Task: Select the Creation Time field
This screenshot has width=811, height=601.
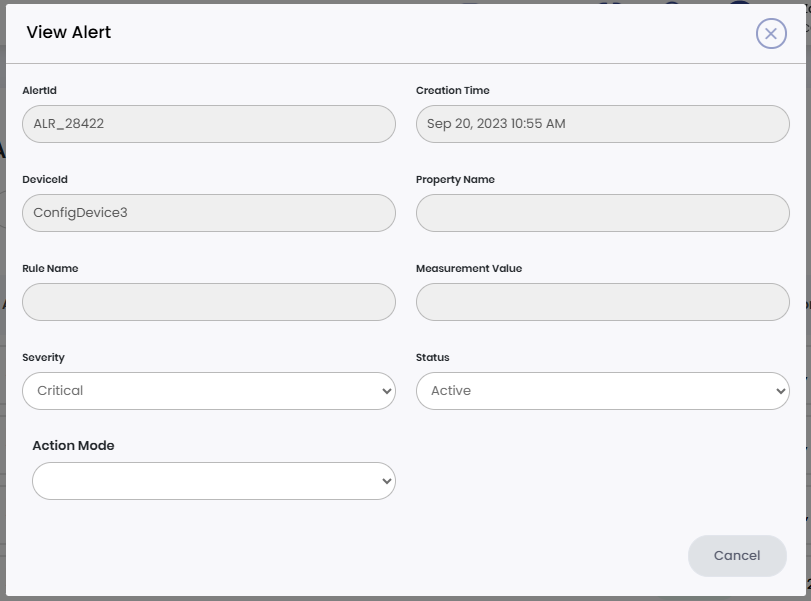Action: tap(602, 124)
